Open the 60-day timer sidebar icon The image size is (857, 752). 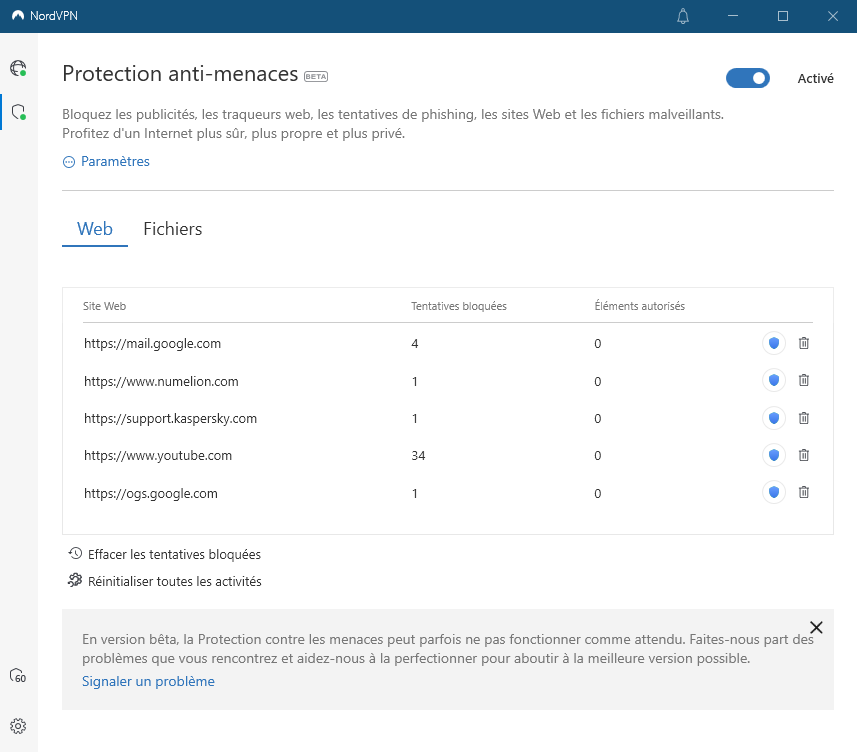click(x=18, y=675)
